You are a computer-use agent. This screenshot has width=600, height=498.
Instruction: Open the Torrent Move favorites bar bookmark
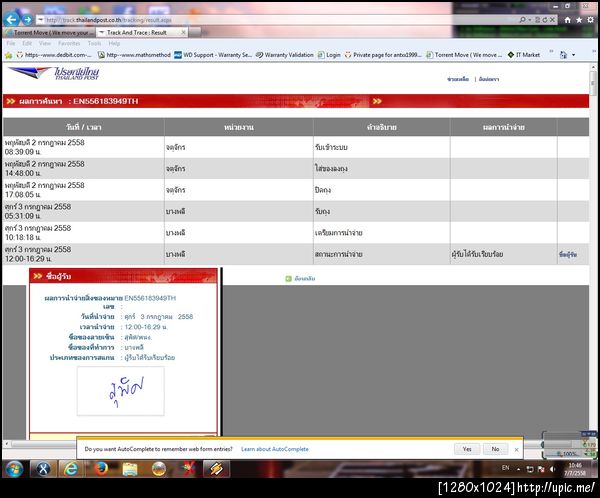pos(464,55)
